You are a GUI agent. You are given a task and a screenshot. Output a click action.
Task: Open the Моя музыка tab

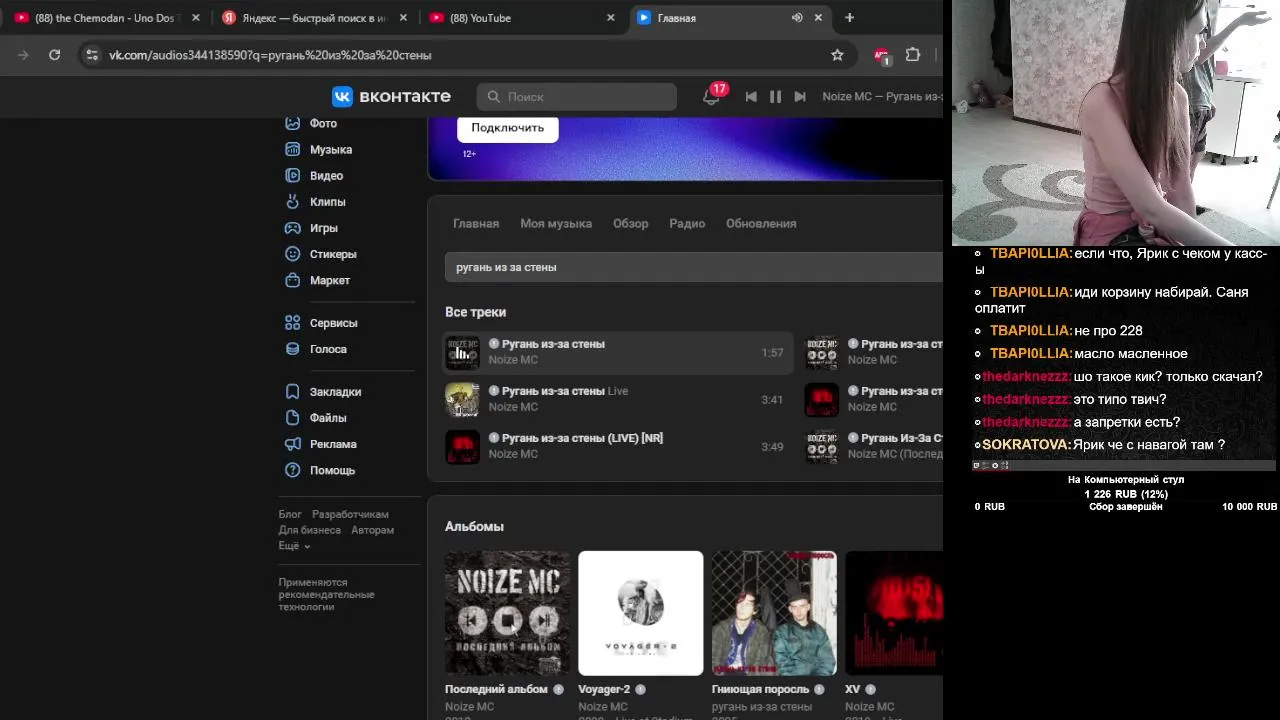556,223
